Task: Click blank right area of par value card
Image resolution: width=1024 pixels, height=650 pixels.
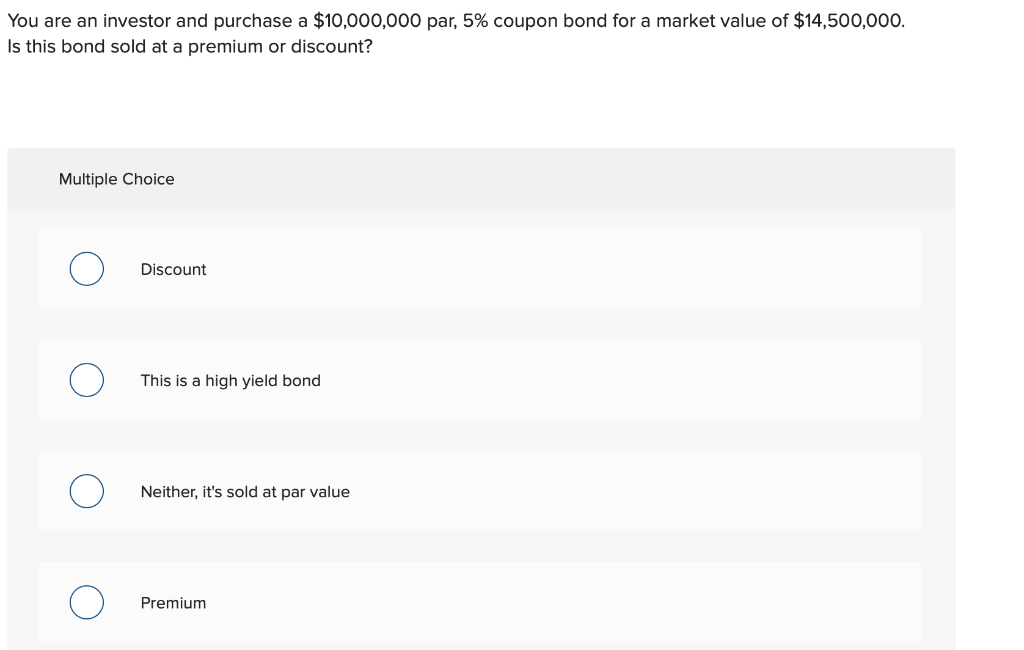Action: [650, 491]
